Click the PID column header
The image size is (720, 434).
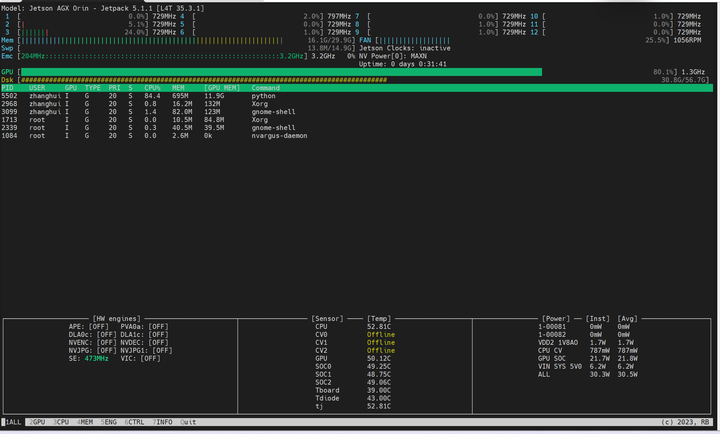[7, 88]
